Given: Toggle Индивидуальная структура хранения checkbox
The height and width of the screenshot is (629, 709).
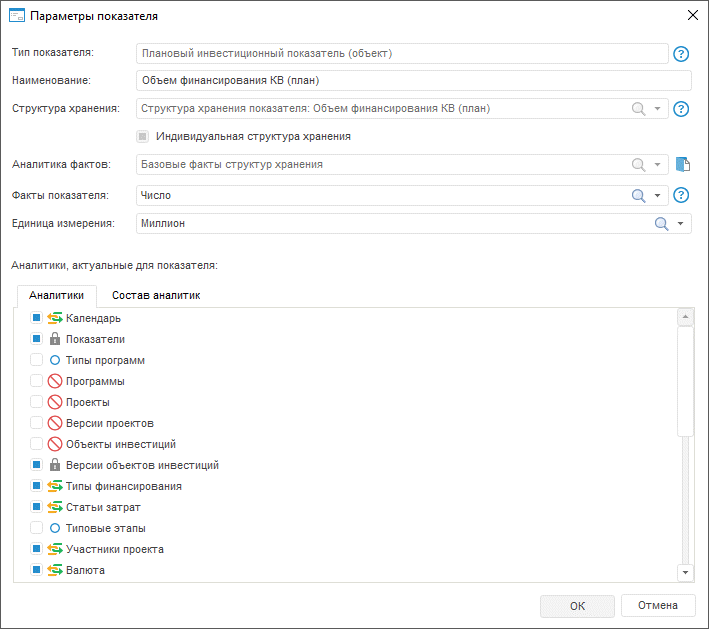Looking at the screenshot, I should coord(143,136).
